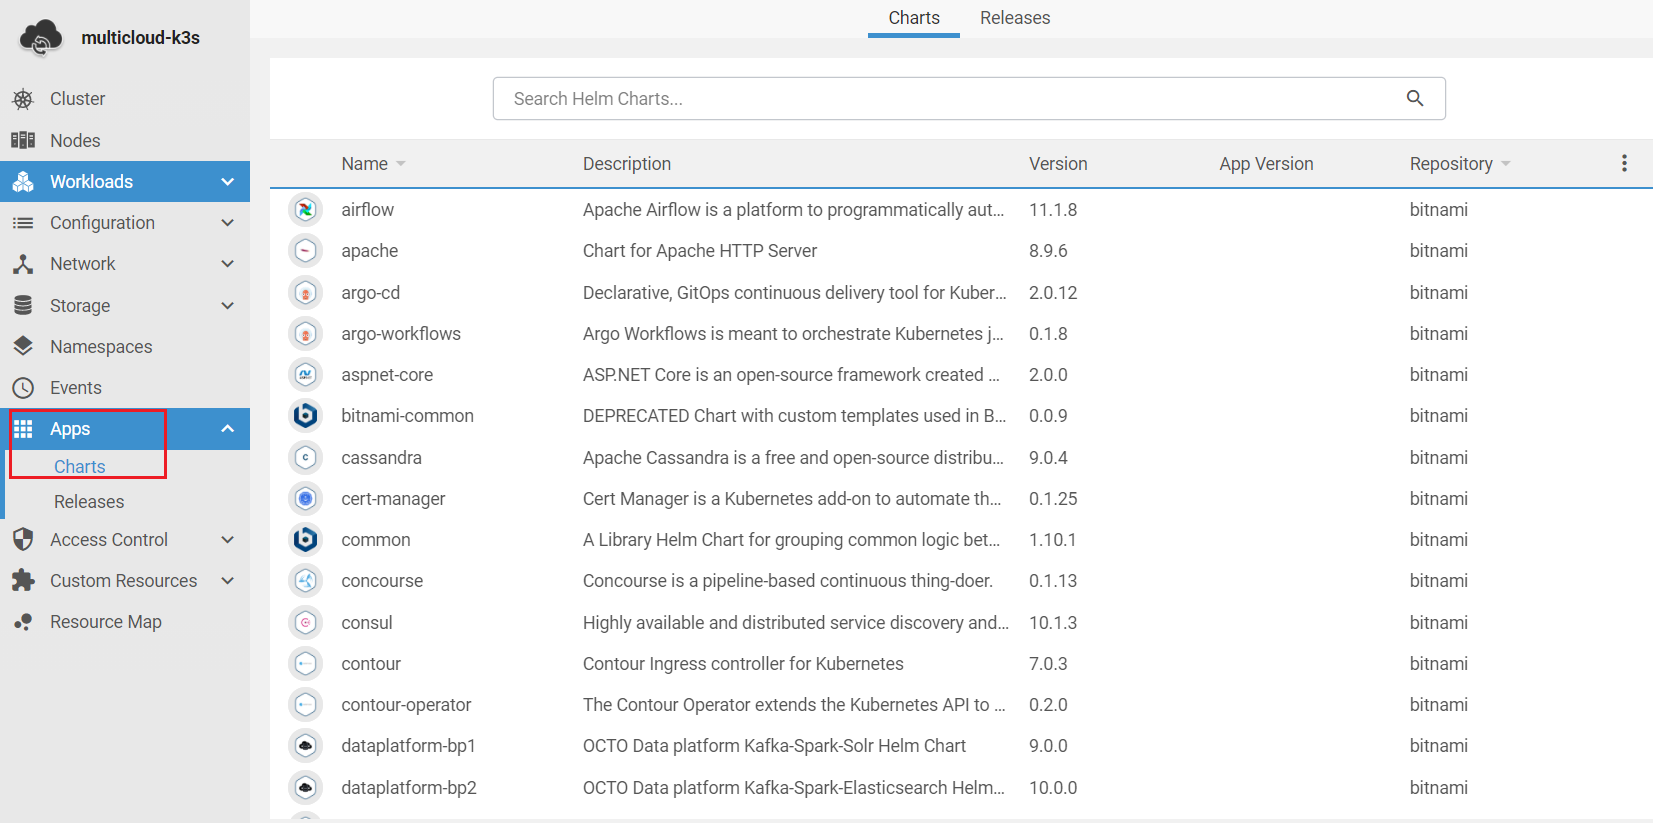Click the search magnifier icon

click(x=1415, y=98)
